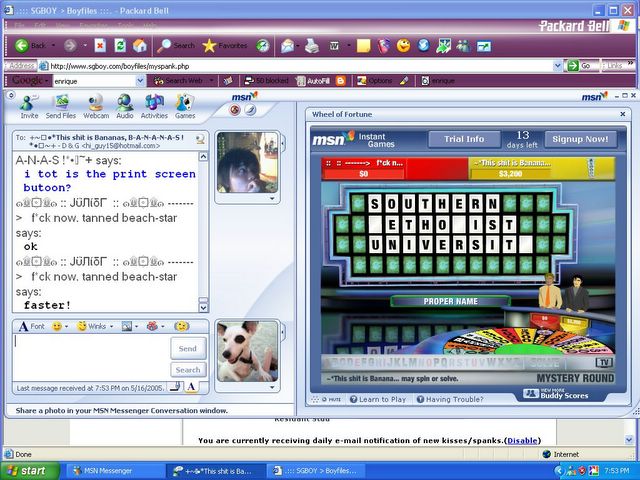The width and height of the screenshot is (640, 480).
Task: Click the Google toolbar Blogger icon
Action: [340, 81]
